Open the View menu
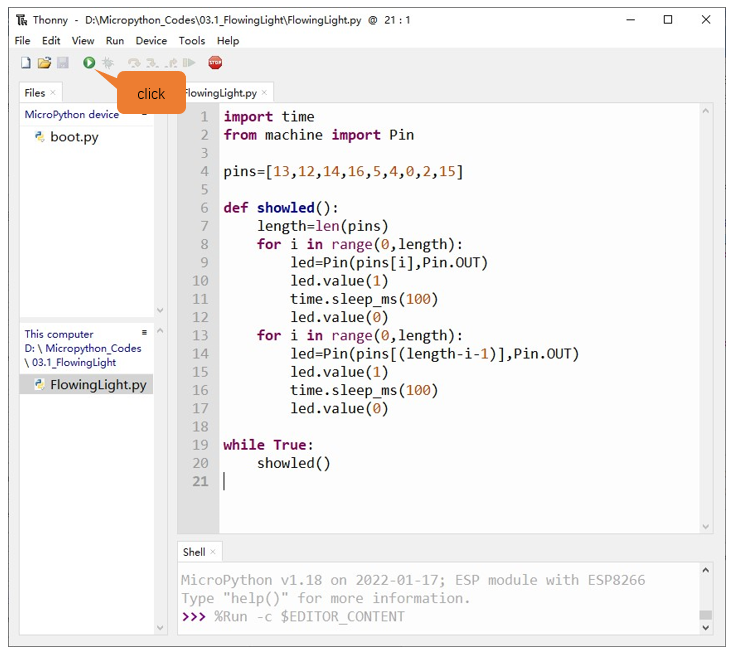This screenshot has width=738, height=656. click(x=83, y=41)
